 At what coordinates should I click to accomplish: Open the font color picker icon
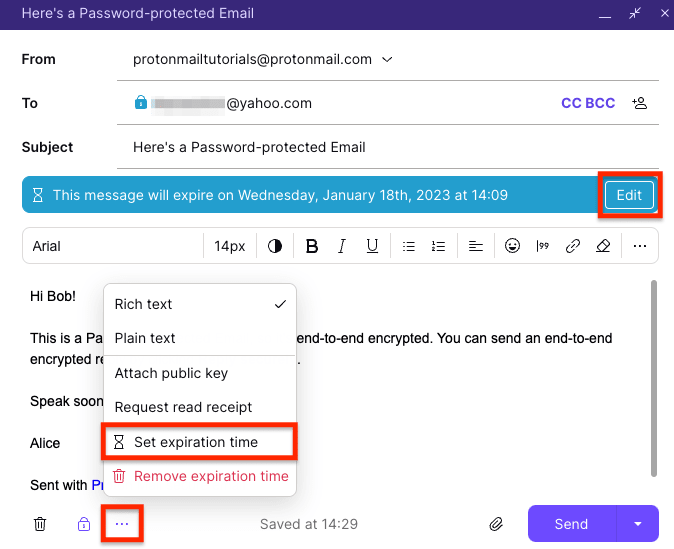point(275,246)
